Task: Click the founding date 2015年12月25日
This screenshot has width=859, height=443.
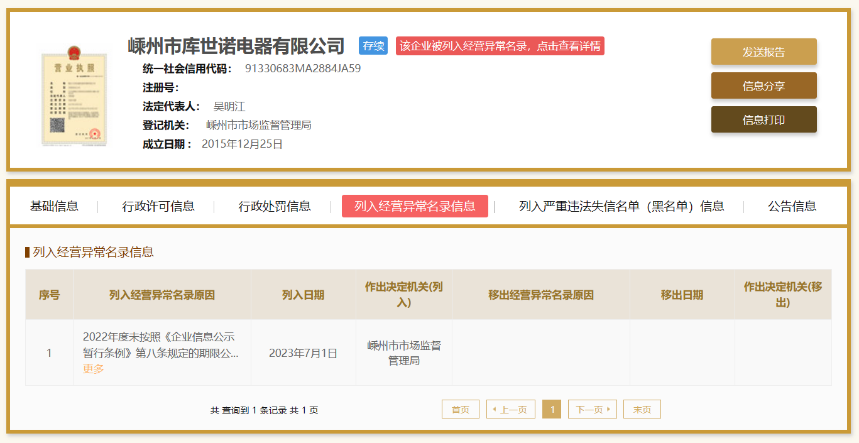Action: [x=242, y=145]
